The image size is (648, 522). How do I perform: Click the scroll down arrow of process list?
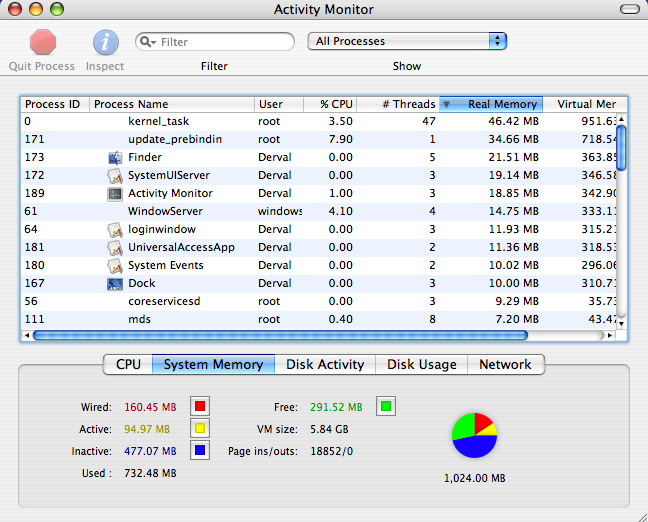pyautogui.click(x=621, y=323)
